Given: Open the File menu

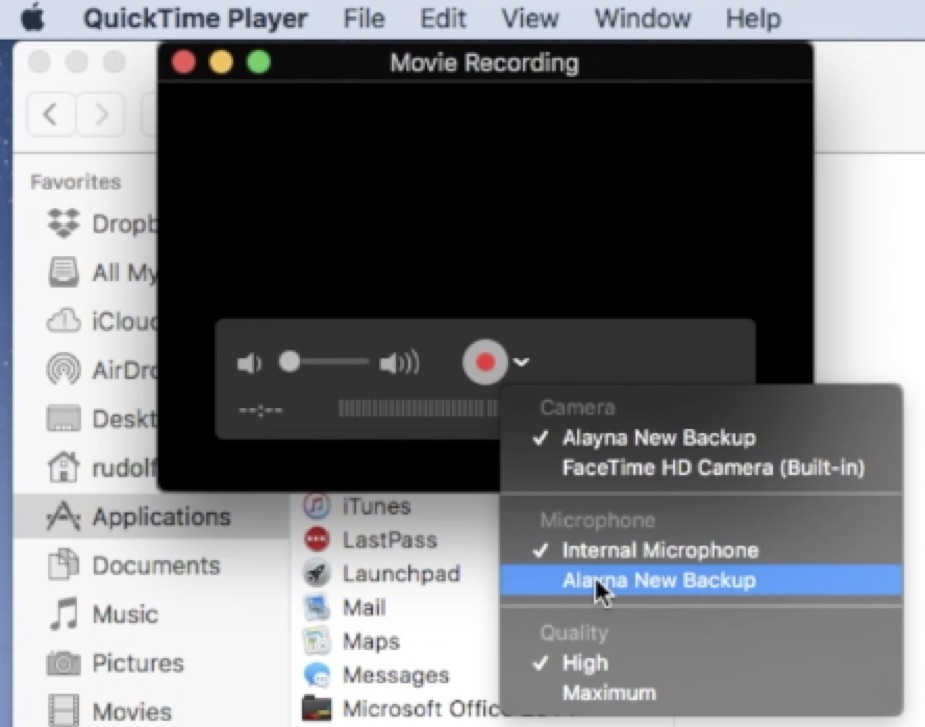Looking at the screenshot, I should click(364, 19).
